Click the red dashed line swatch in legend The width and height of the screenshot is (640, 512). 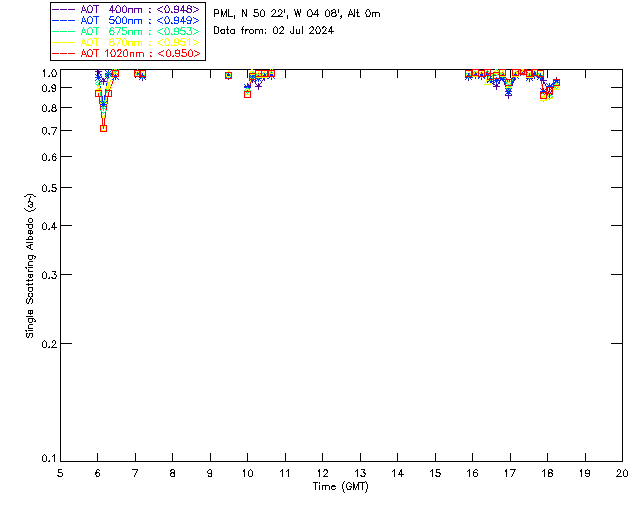64,53
